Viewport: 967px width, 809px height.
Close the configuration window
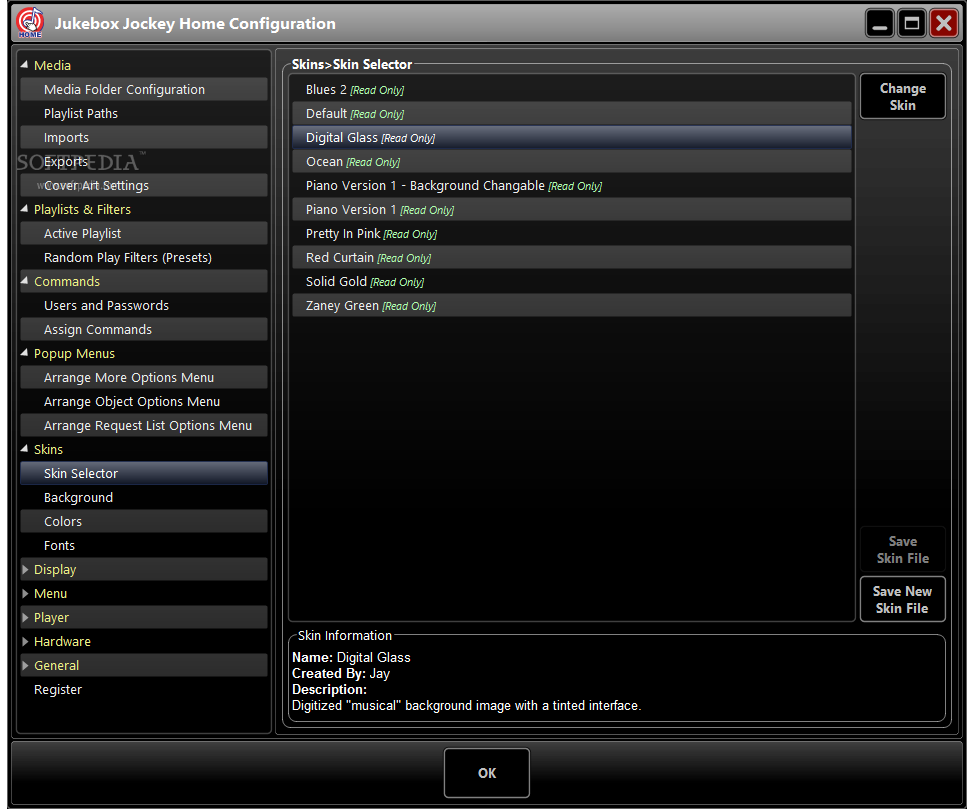[944, 24]
